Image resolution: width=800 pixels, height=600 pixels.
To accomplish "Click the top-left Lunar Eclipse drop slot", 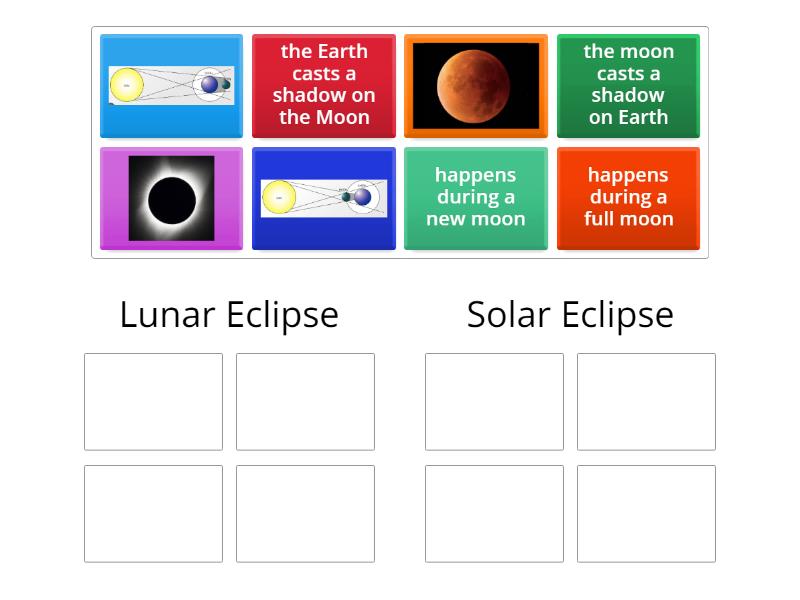I will [x=153, y=402].
